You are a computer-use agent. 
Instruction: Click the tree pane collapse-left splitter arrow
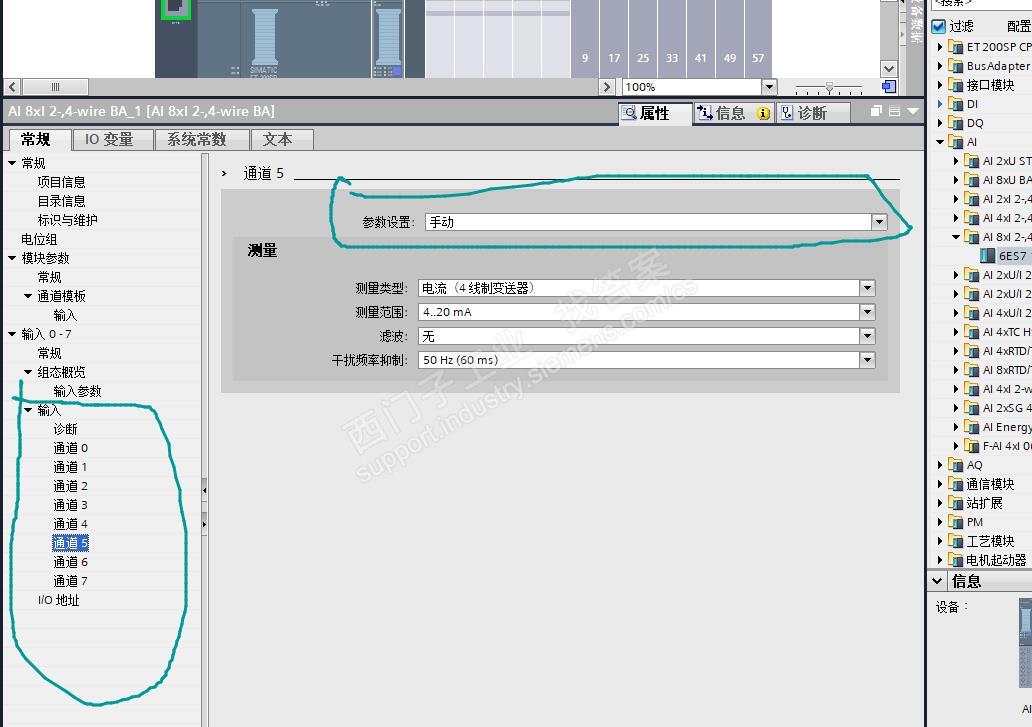point(205,490)
